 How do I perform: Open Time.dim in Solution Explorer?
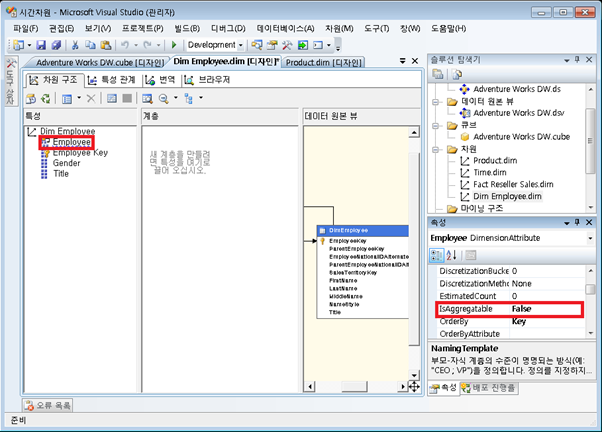[x=490, y=172]
